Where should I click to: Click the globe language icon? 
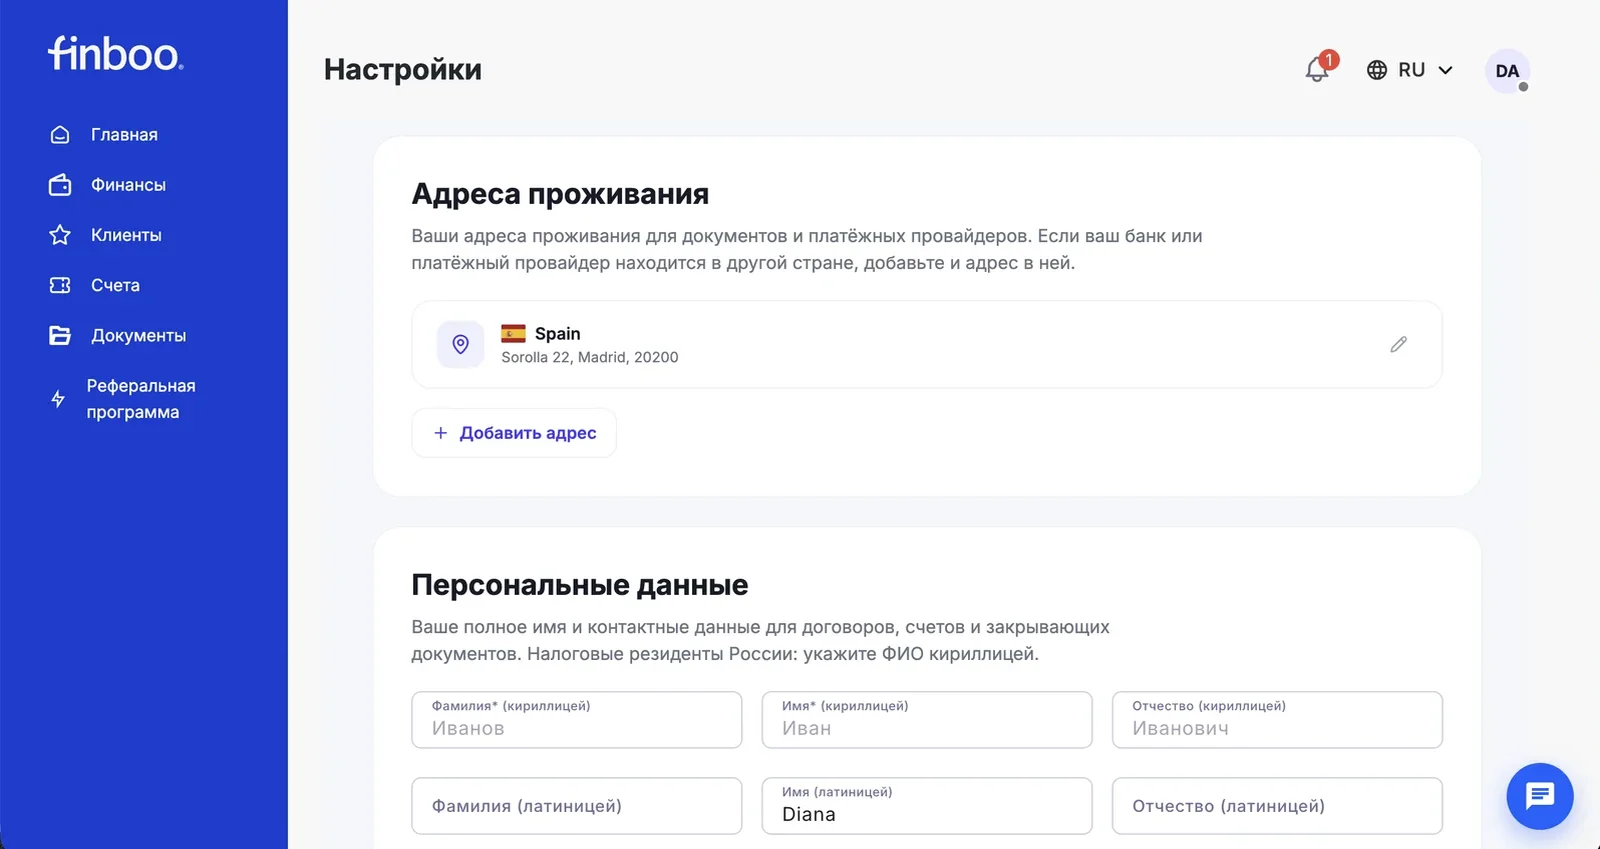tap(1377, 70)
